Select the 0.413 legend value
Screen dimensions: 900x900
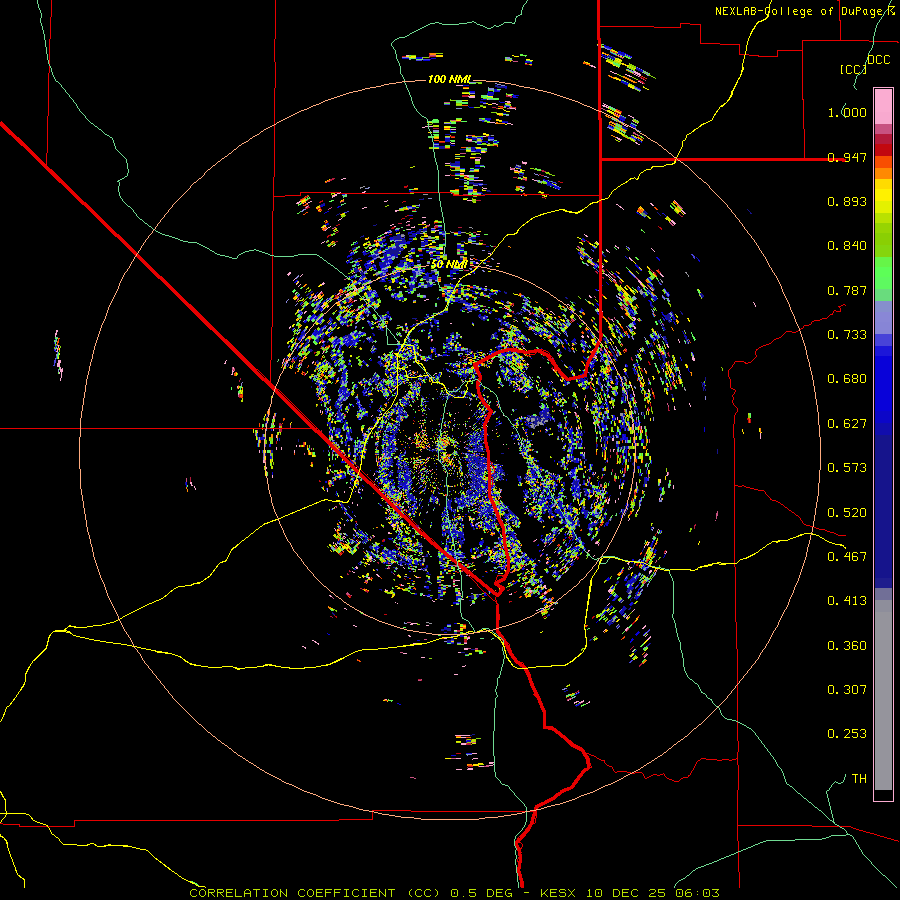point(847,601)
